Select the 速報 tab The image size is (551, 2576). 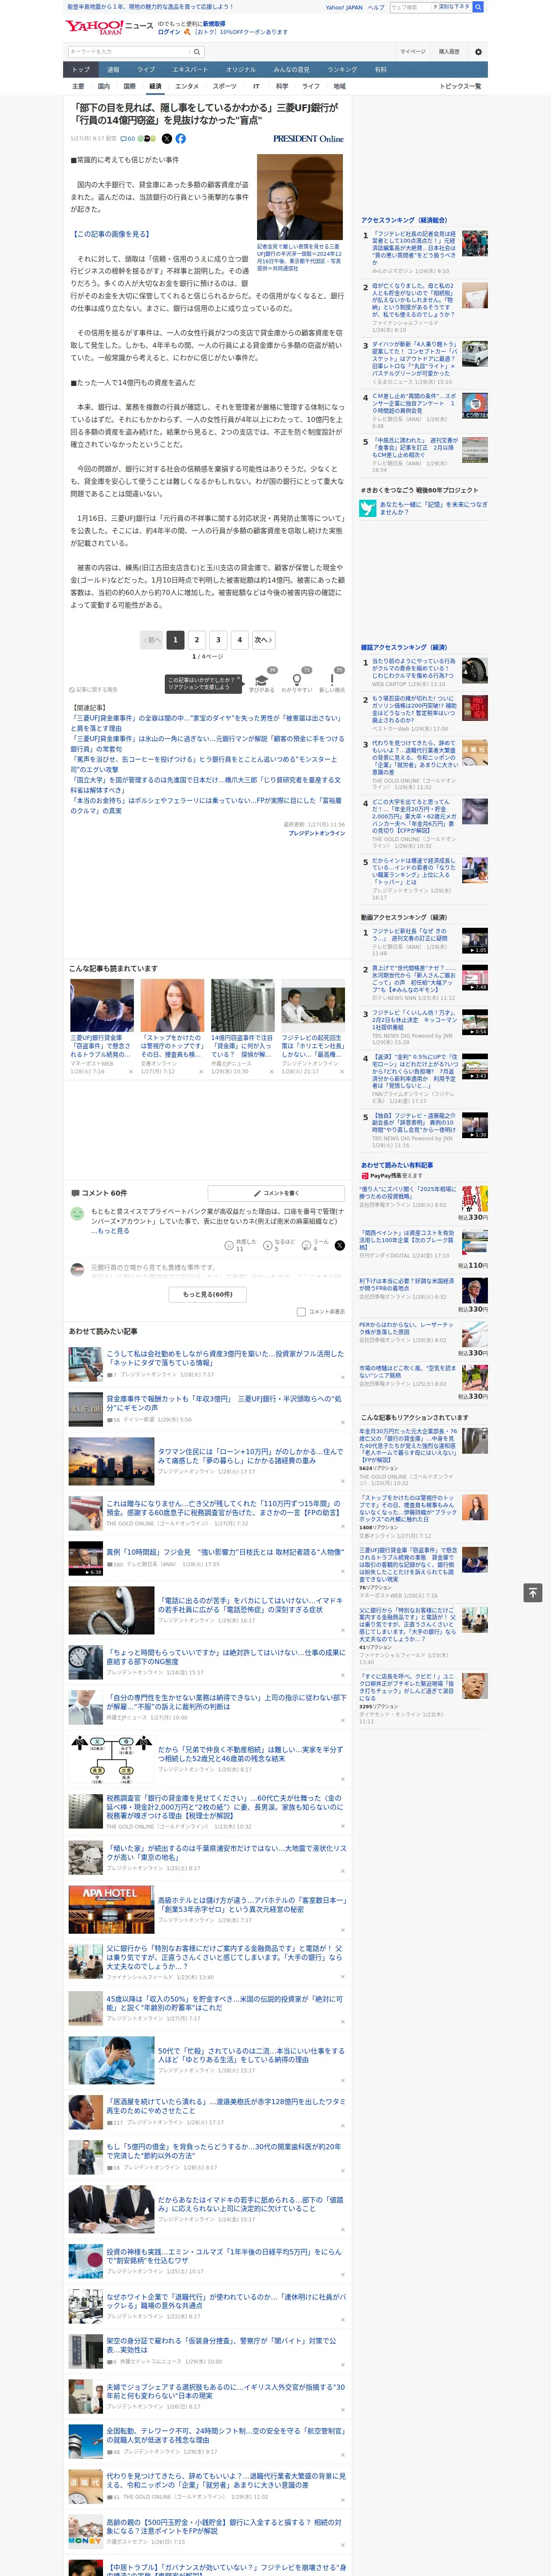(113, 69)
